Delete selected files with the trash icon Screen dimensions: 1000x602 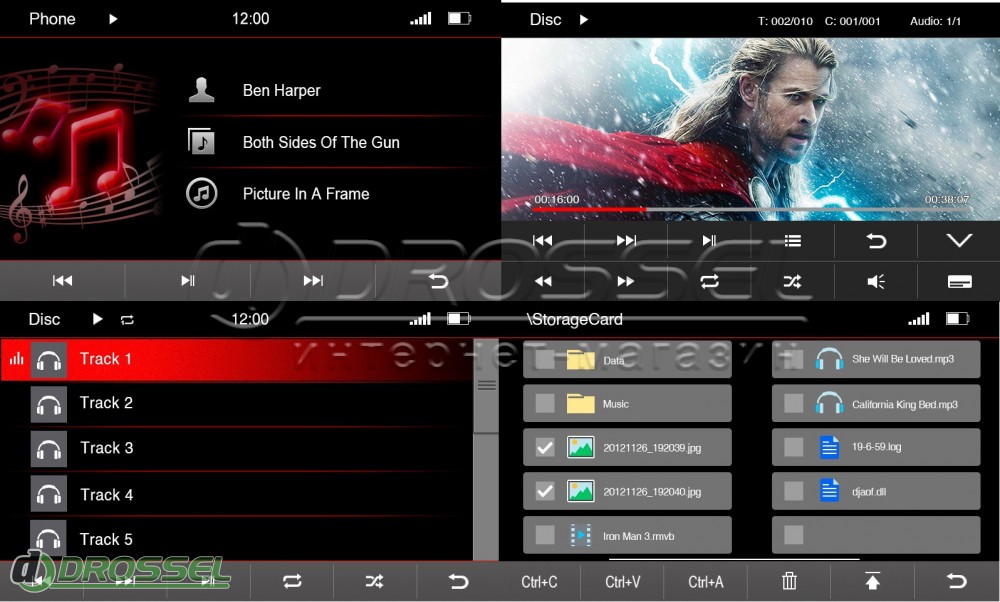pyautogui.click(x=789, y=581)
